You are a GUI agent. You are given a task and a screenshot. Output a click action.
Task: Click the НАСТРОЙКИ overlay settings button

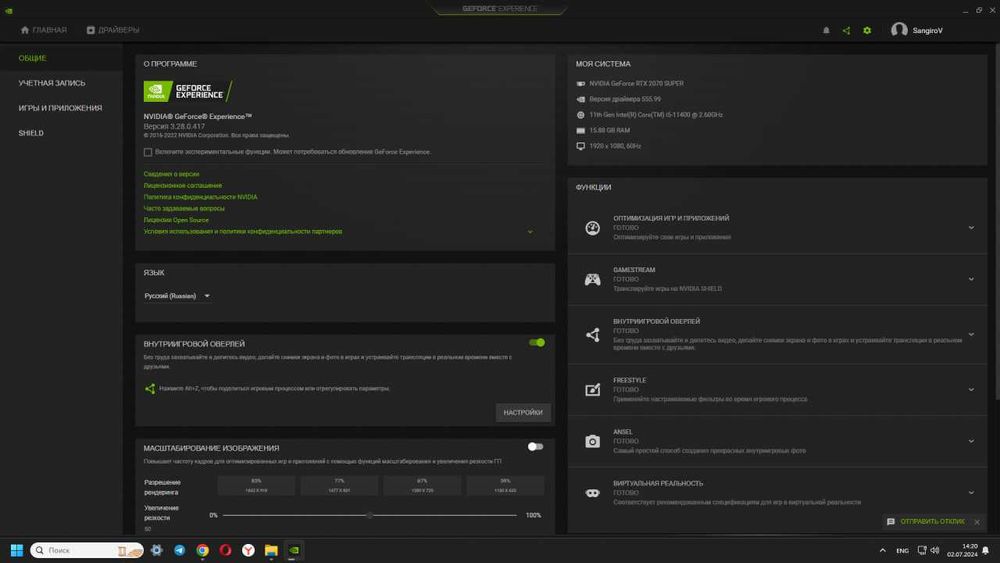pos(523,413)
